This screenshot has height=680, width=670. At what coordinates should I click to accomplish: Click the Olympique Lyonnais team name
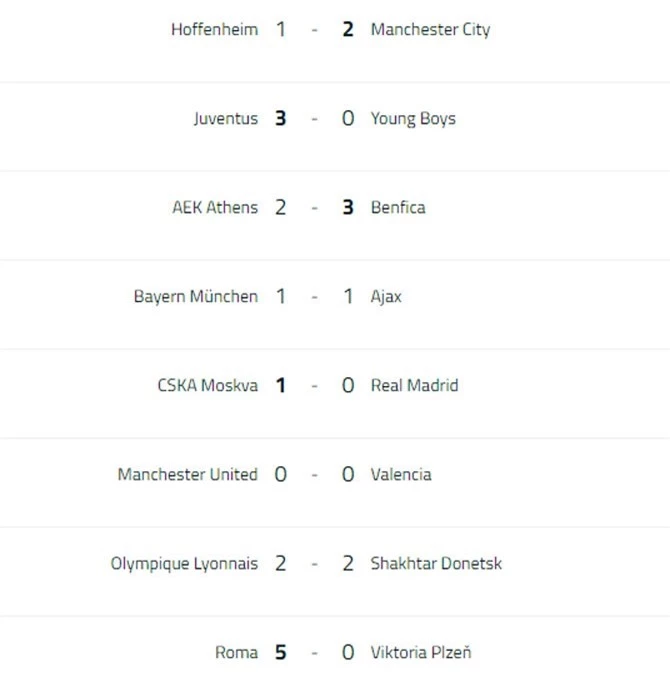pos(184,563)
